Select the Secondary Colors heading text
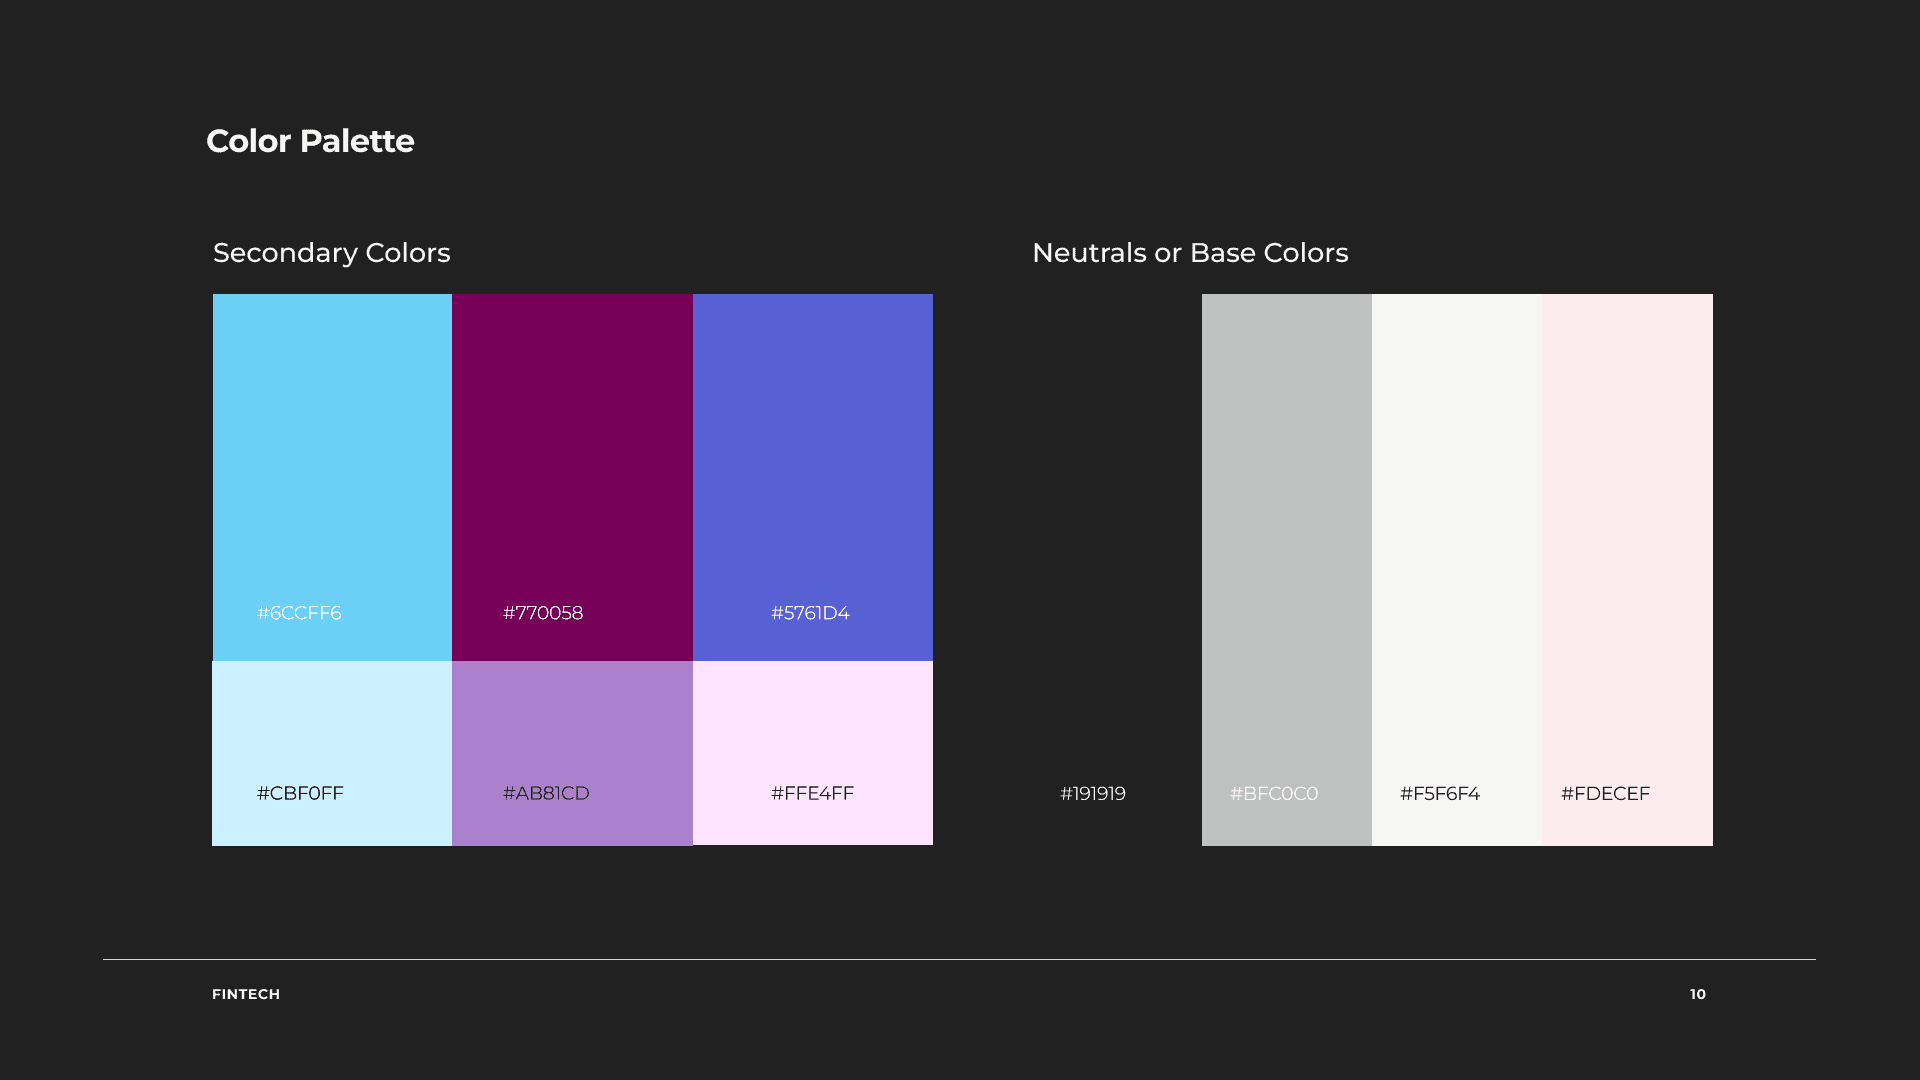This screenshot has height=1080, width=1920. (x=331, y=253)
